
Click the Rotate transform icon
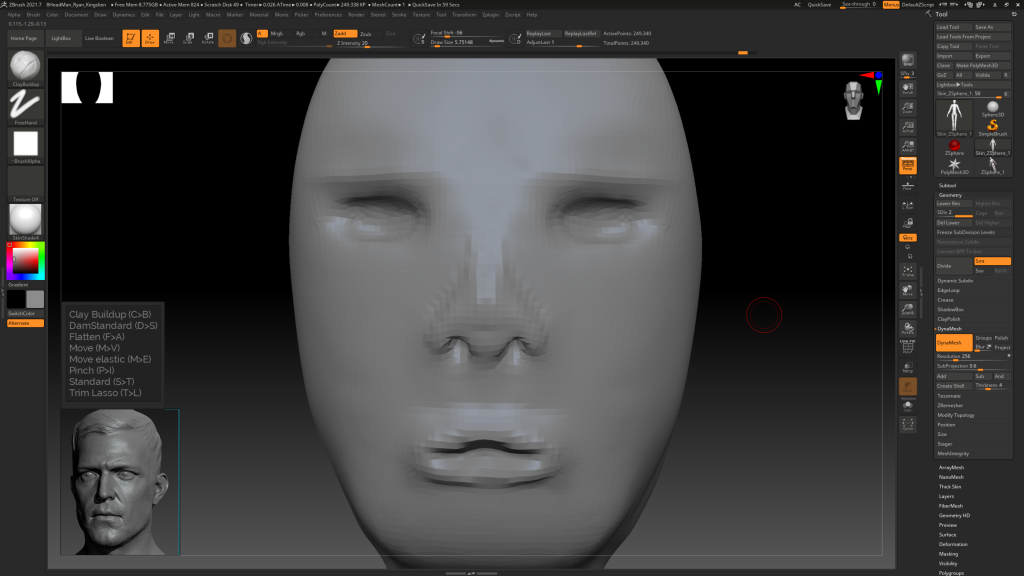click(x=207, y=39)
